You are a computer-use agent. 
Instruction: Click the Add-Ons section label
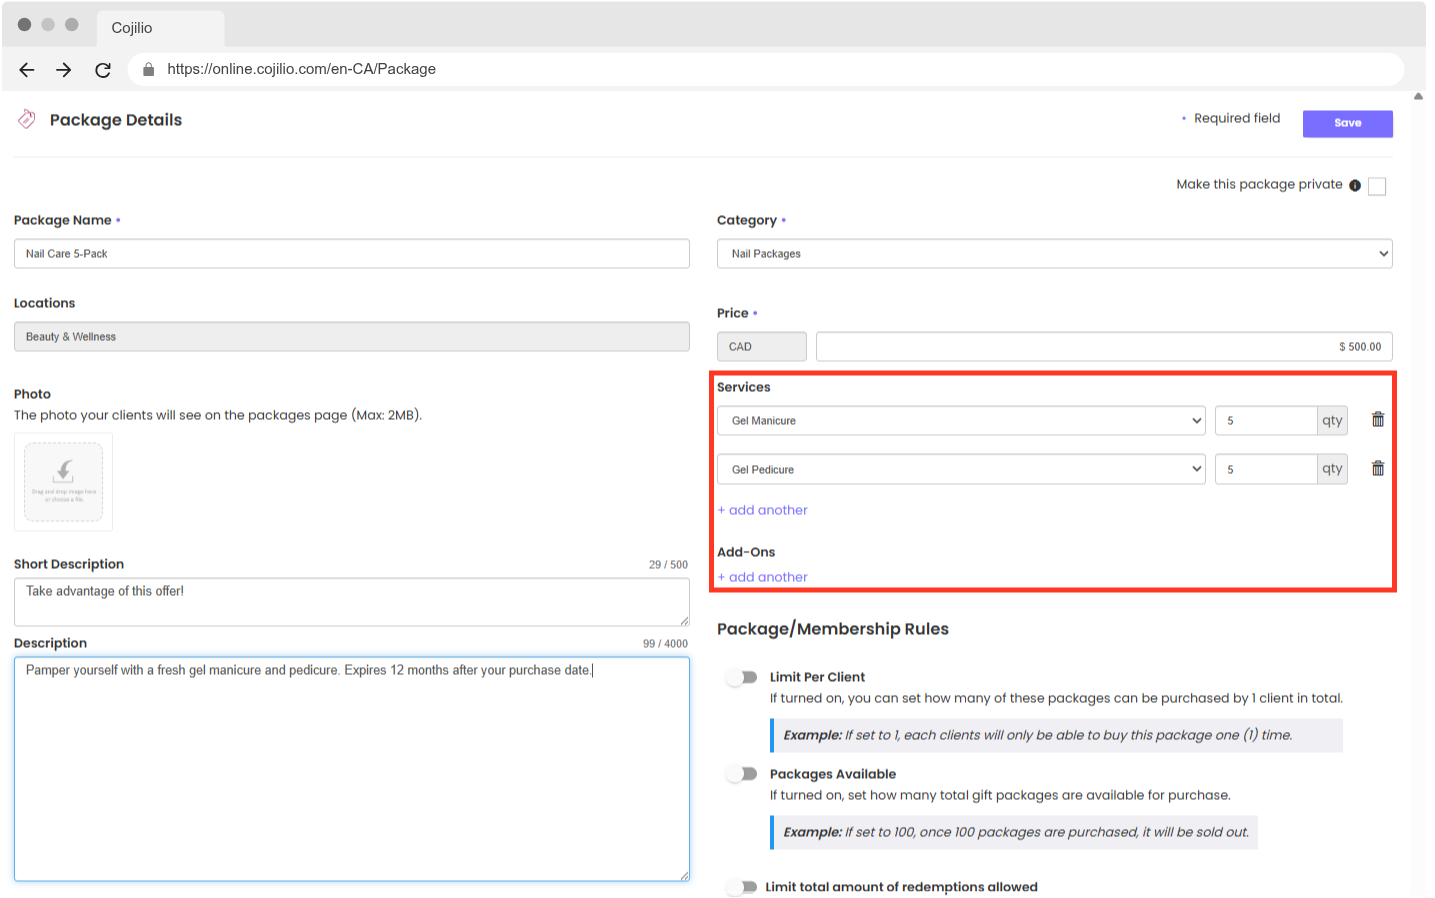(746, 552)
